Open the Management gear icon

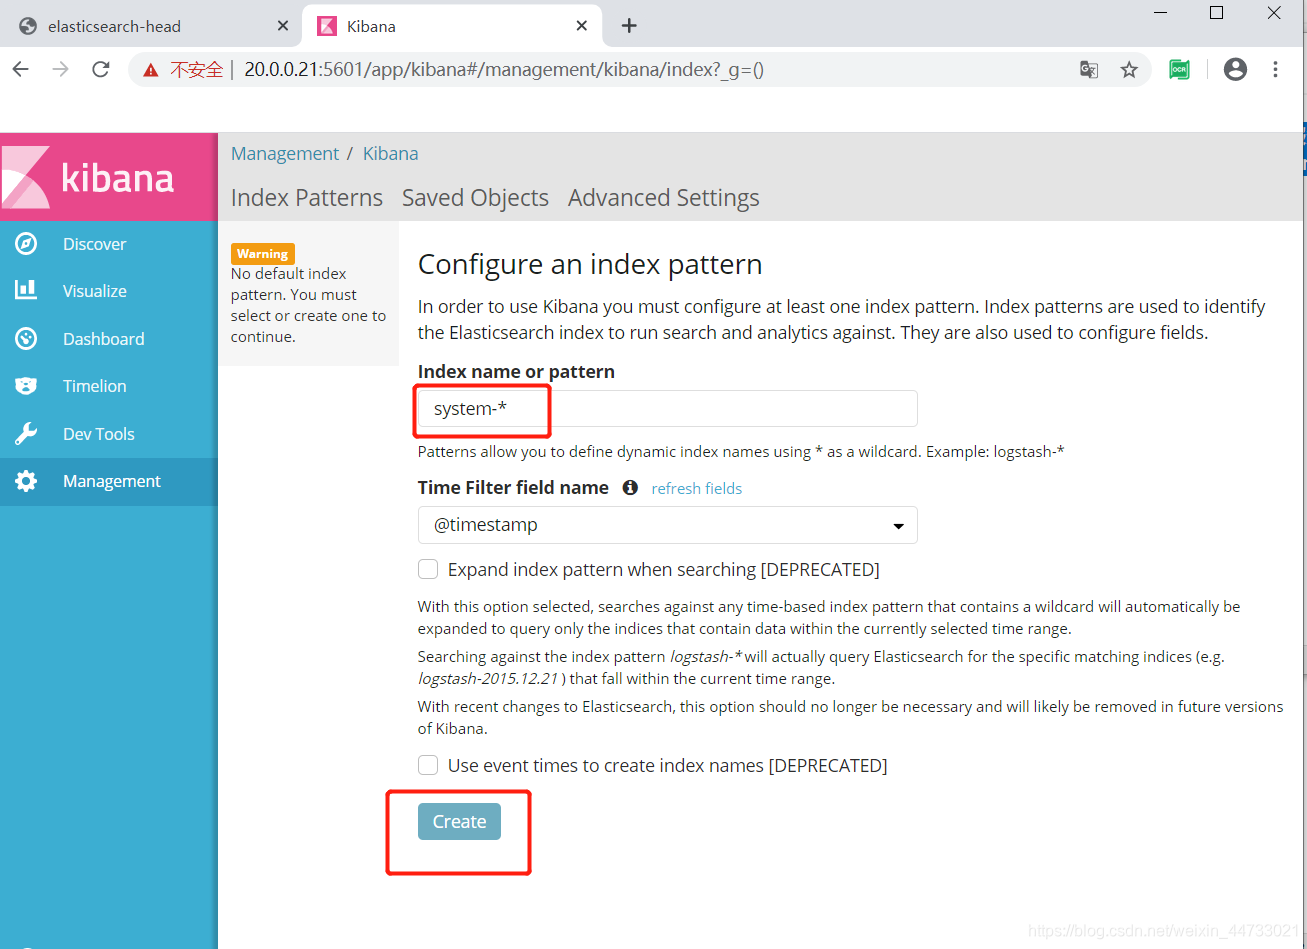pos(26,481)
